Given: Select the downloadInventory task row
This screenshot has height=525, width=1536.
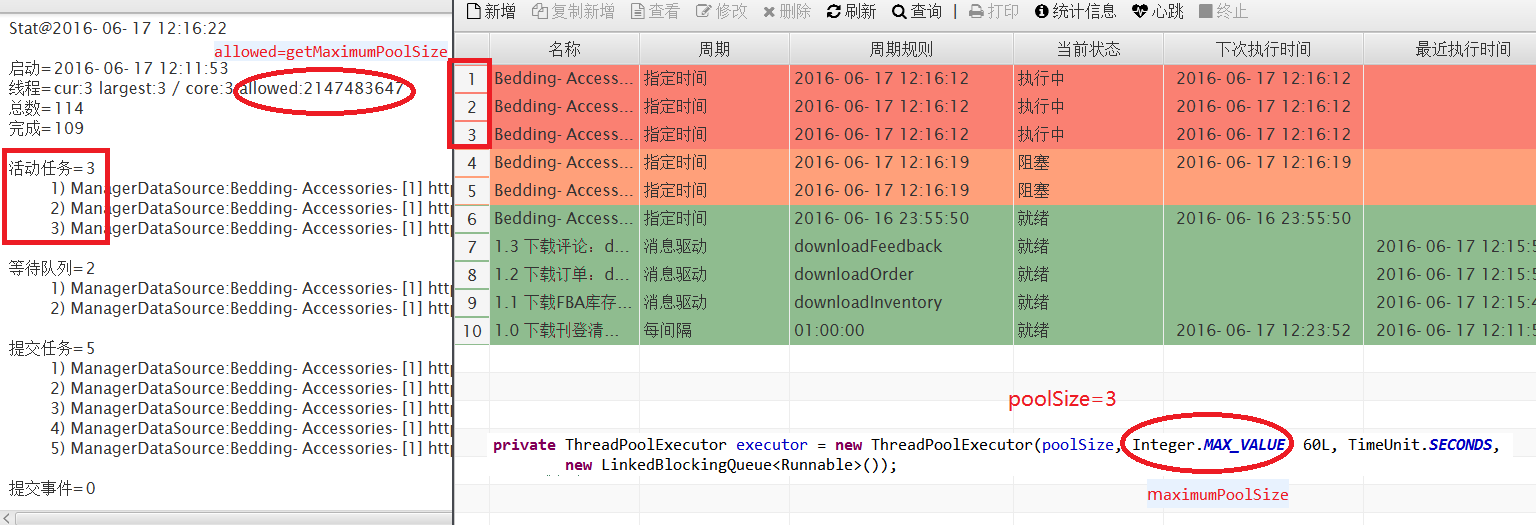Looking at the screenshot, I should coord(868,302).
